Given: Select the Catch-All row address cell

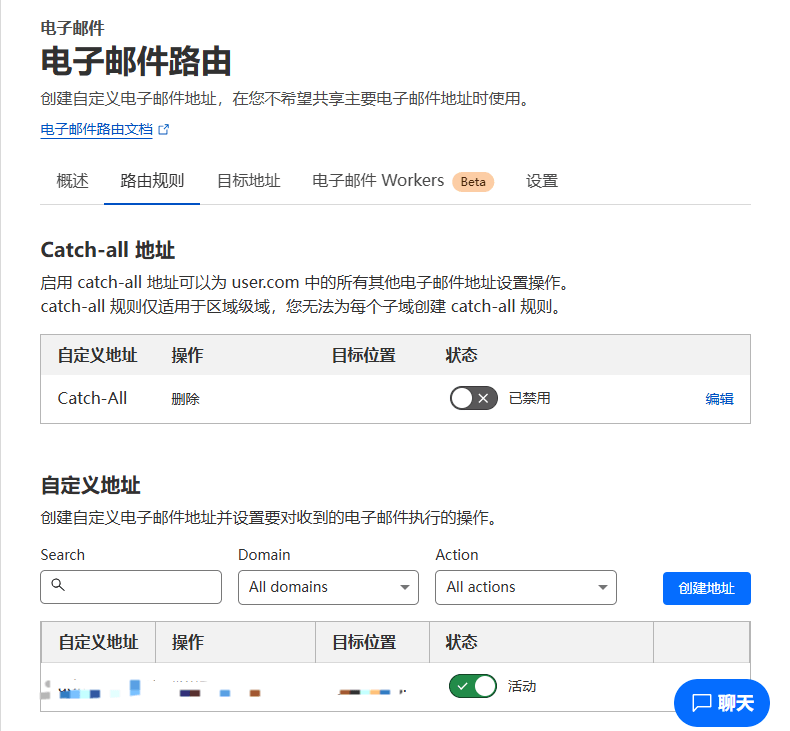Looking at the screenshot, I should tap(92, 398).
